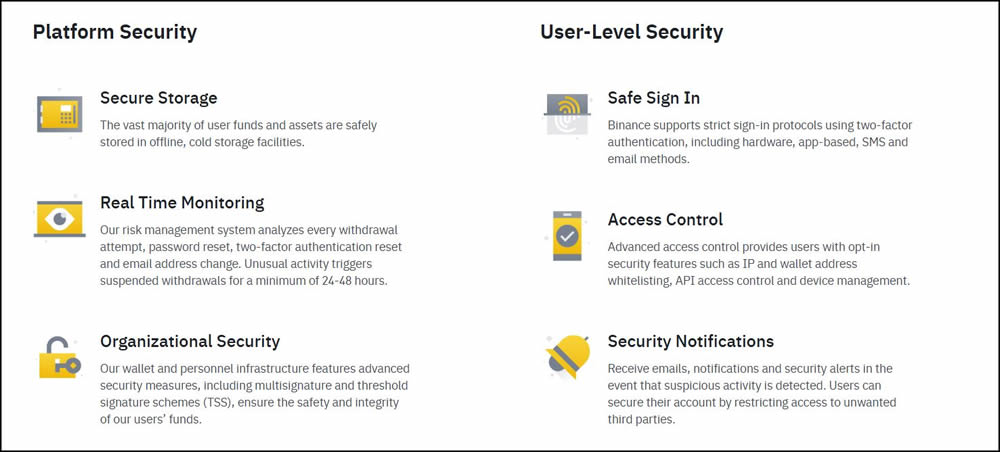
Task: Click the IP and wallet whitelisting paragraph
Action: coord(758,264)
